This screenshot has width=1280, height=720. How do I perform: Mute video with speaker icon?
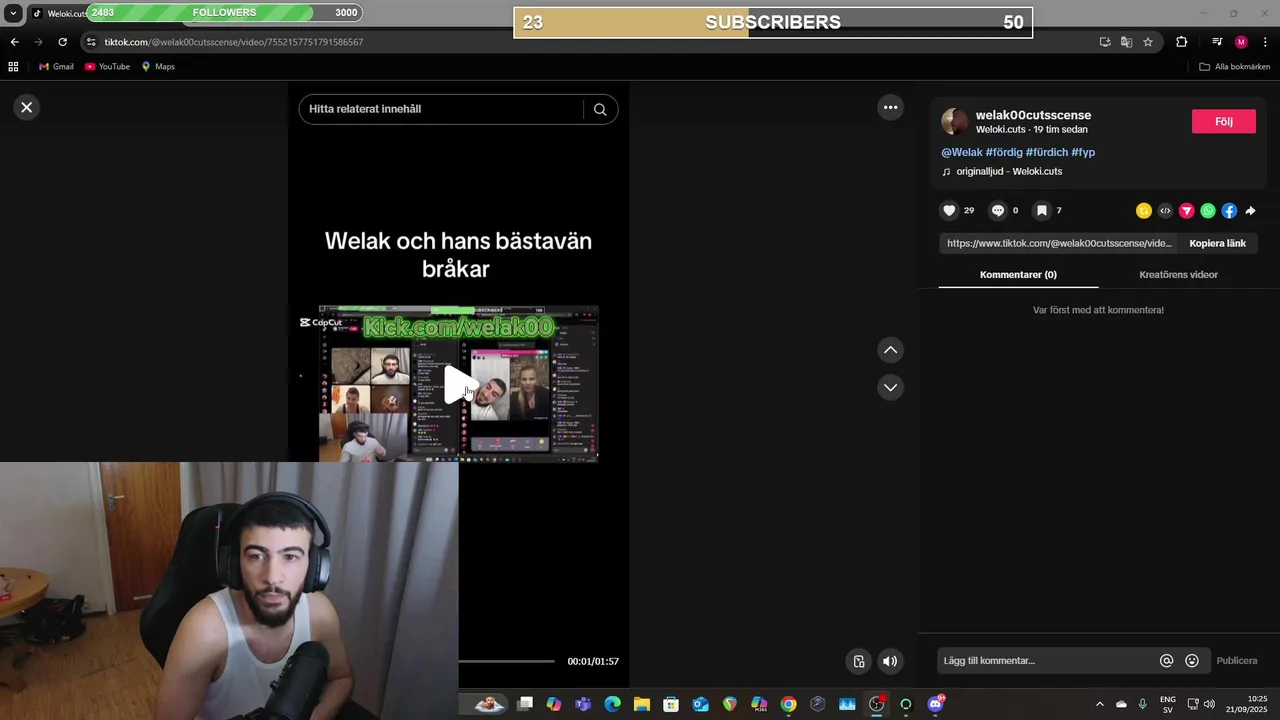(890, 661)
